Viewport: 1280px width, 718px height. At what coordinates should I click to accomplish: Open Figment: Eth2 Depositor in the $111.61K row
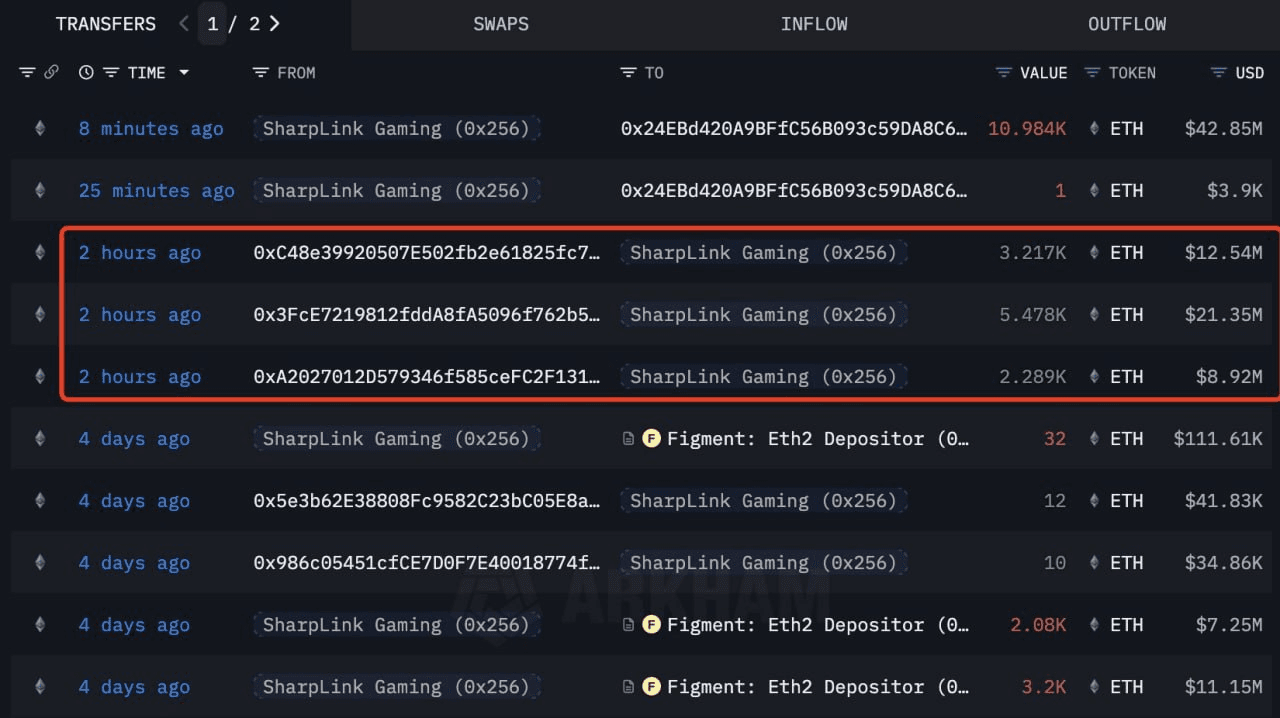click(x=818, y=438)
